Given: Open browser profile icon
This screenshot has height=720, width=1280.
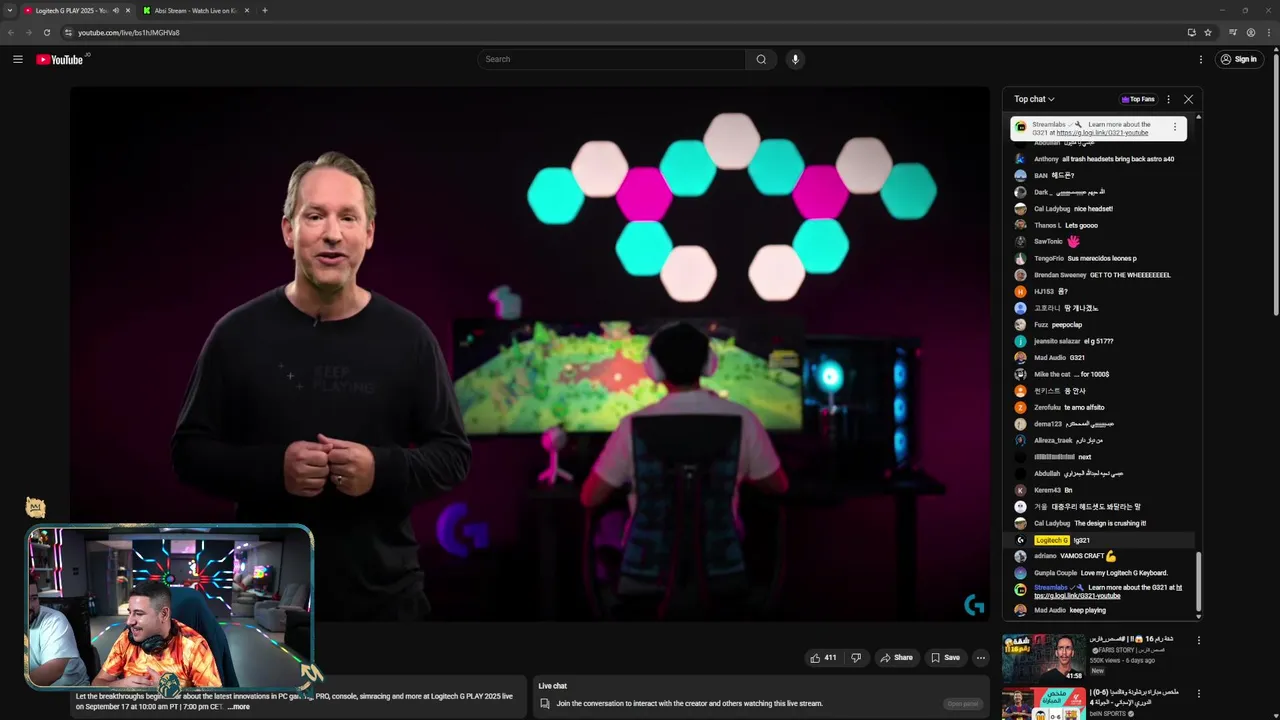Looking at the screenshot, I should pyautogui.click(x=1251, y=32).
